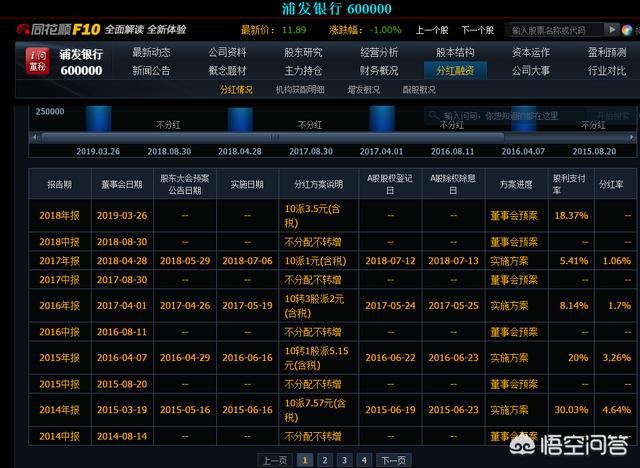Click the 2015.08.20 chart date label
Viewport: 640px width, 468px height.
point(594,151)
